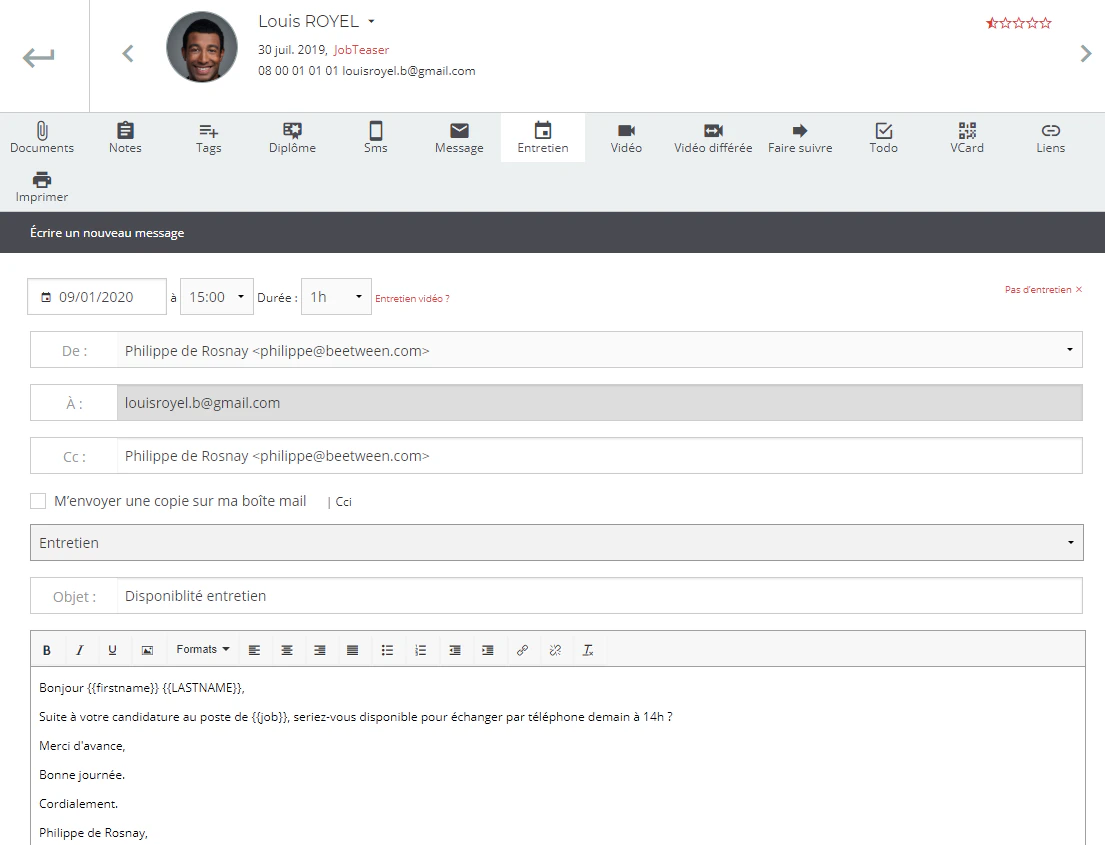Open the Notes clipboard tool
Screen dimensions: 1105x845
click(x=125, y=137)
